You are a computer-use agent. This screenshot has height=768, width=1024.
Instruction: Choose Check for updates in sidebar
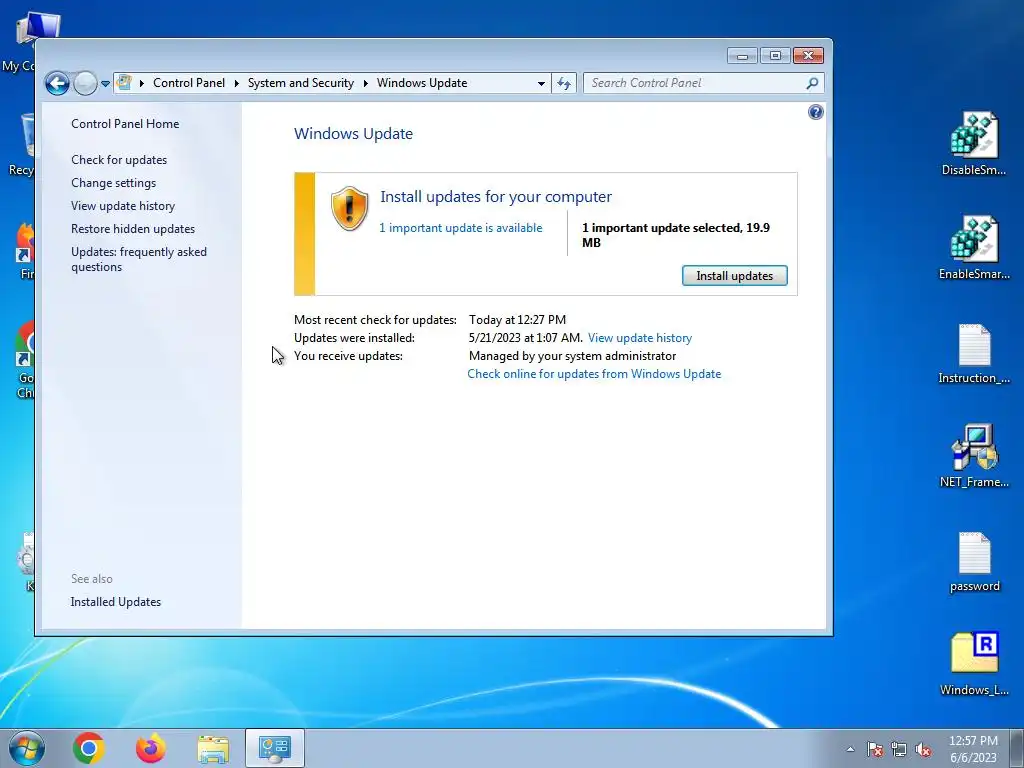point(119,160)
